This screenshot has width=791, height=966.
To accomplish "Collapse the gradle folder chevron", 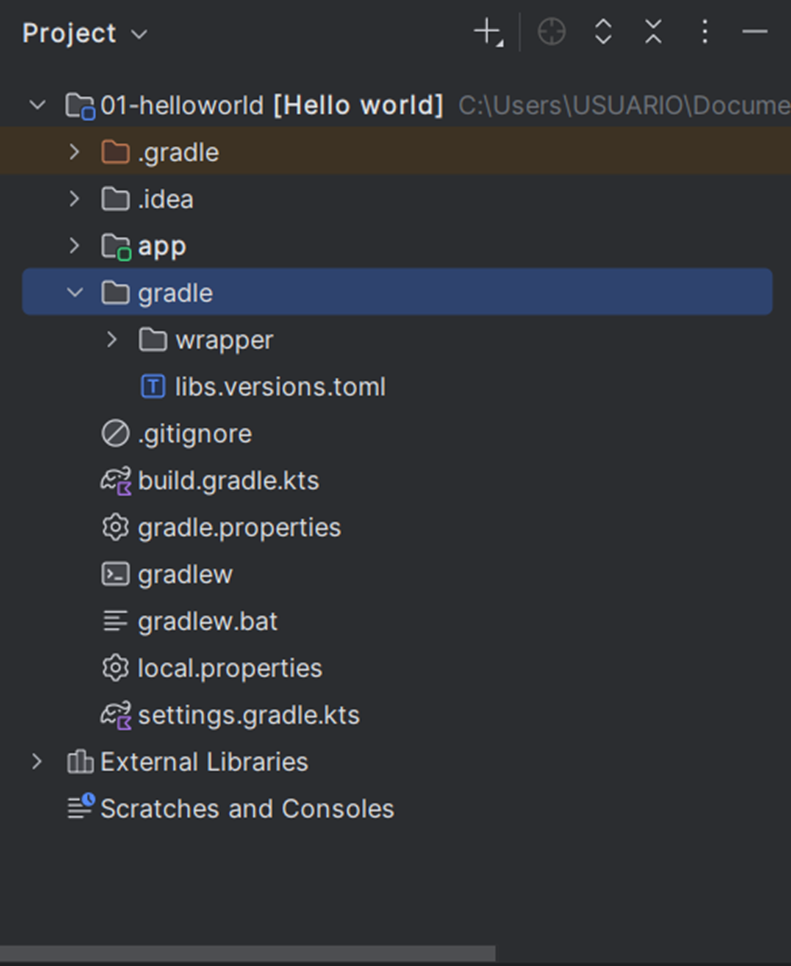I will click(74, 292).
